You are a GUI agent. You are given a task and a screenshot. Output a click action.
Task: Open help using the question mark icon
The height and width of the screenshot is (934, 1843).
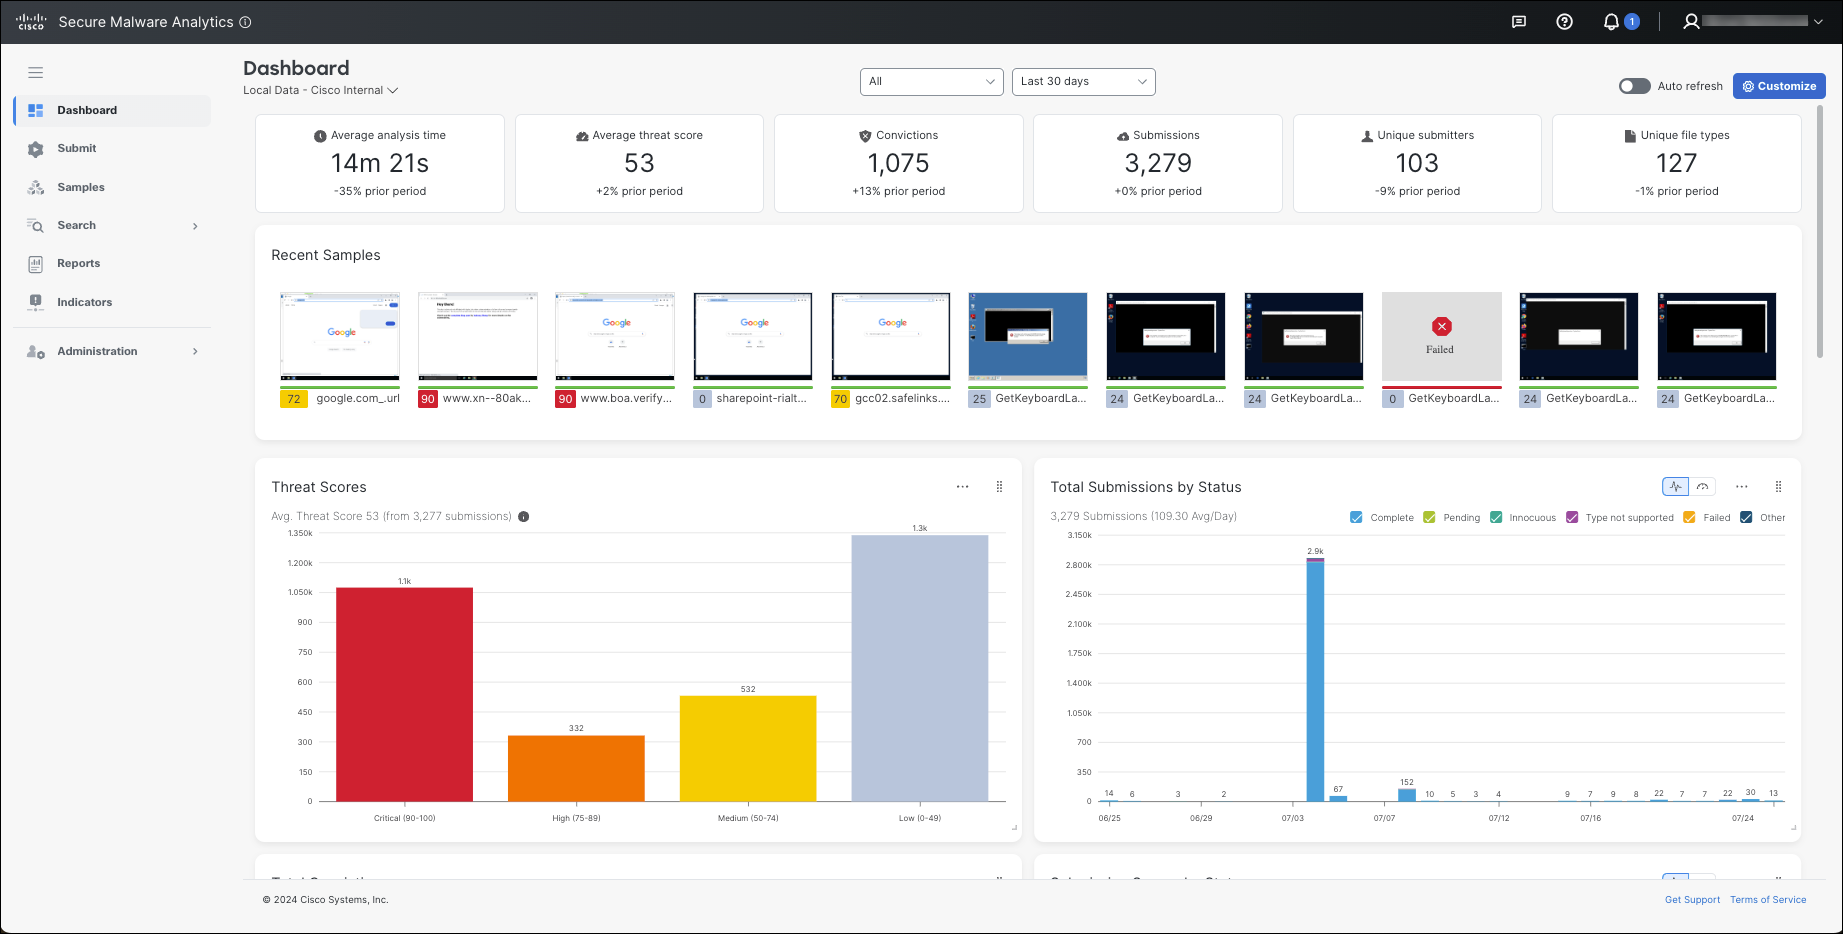point(1564,21)
